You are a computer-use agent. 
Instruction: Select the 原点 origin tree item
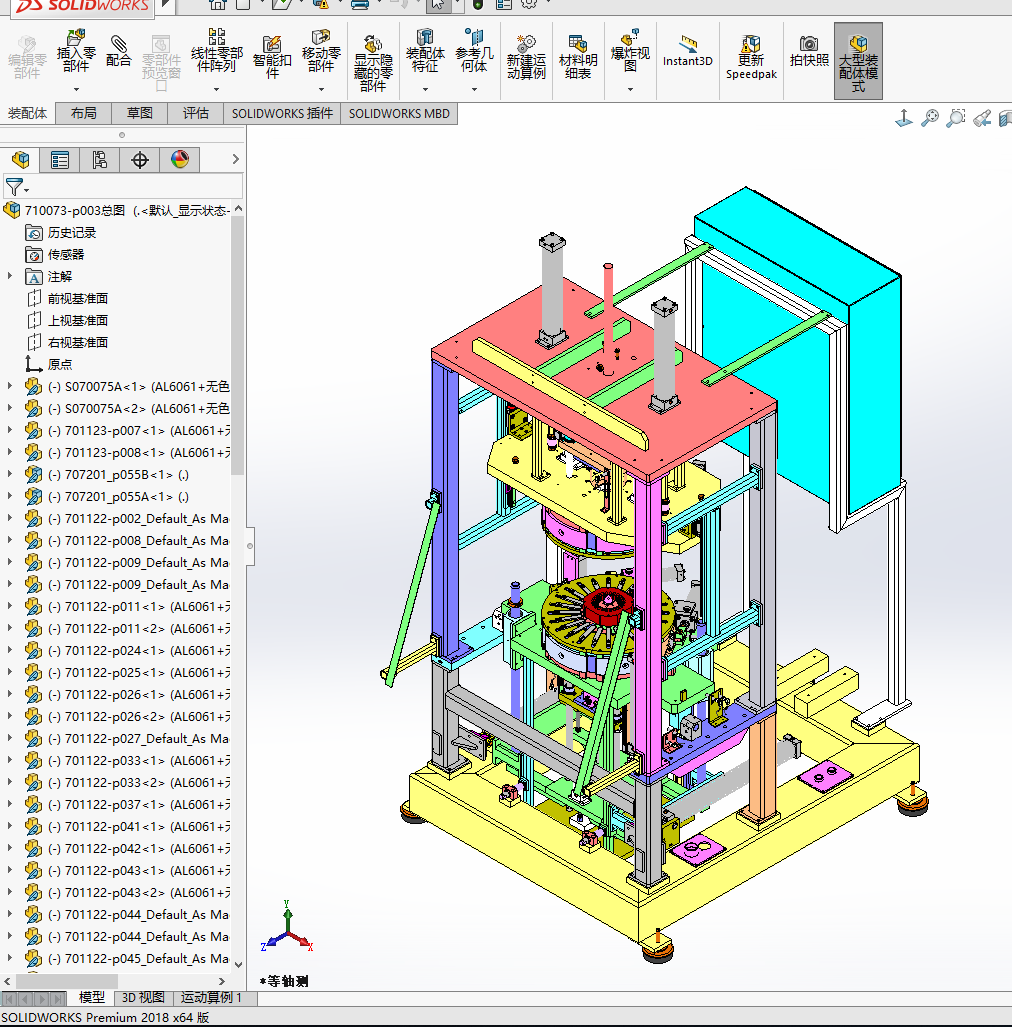[x=59, y=364]
